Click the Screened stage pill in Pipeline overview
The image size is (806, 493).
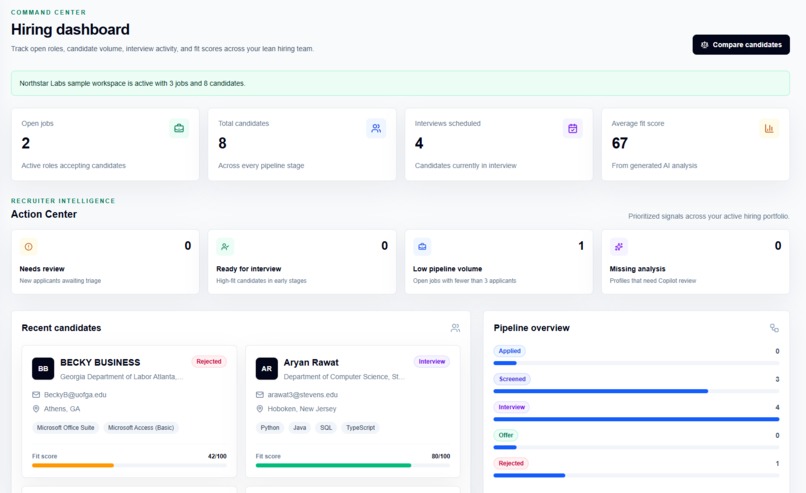pyautogui.click(x=512, y=379)
